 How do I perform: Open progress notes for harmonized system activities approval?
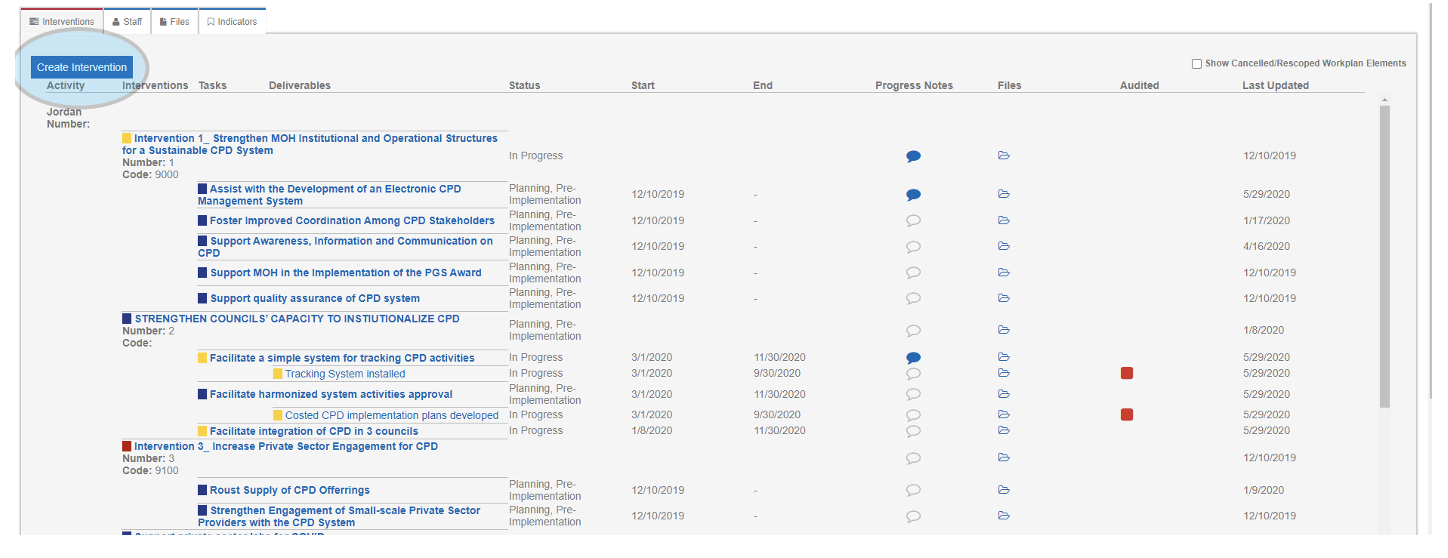tap(913, 395)
